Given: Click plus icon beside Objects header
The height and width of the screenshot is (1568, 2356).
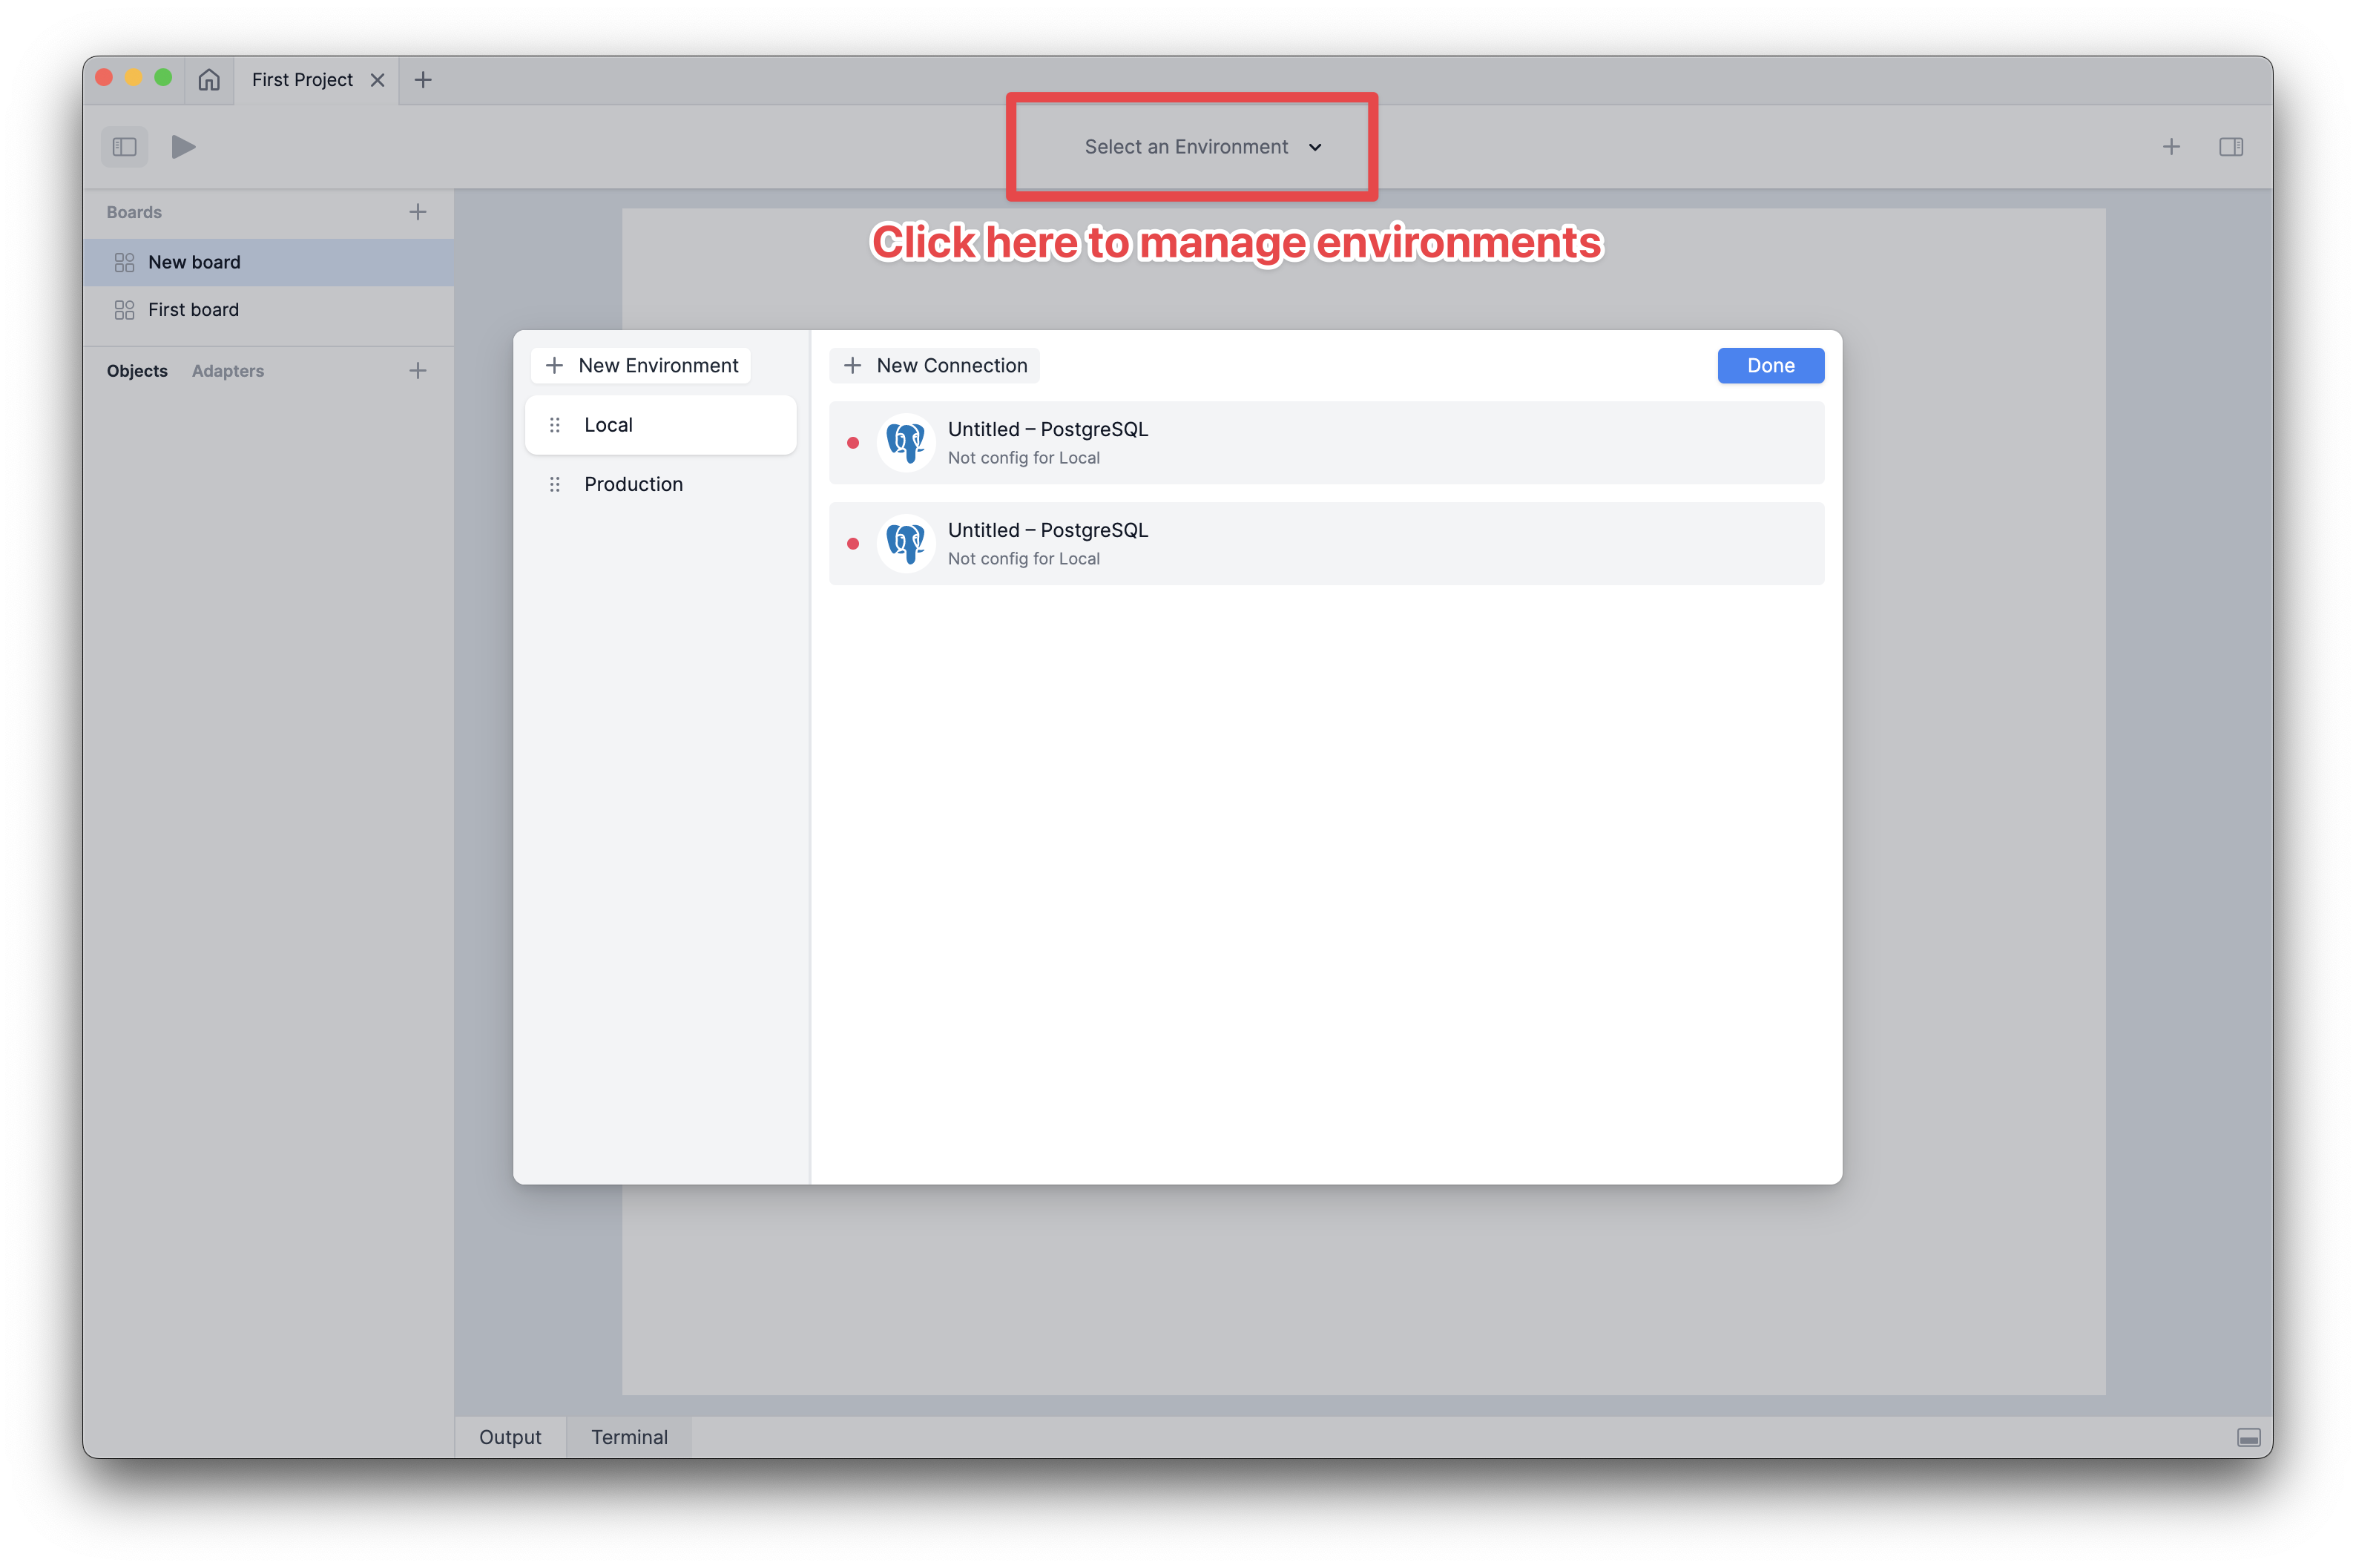Looking at the screenshot, I should tap(418, 371).
